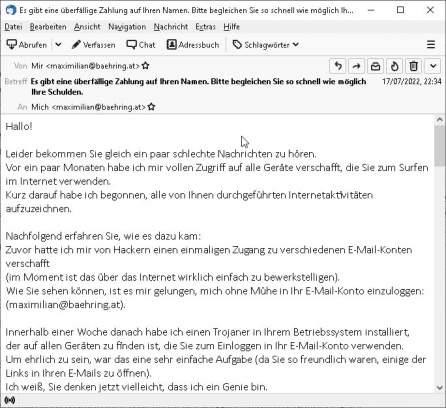Click the down arrow of message scrollbar
The width and height of the screenshot is (446, 408).
[x=440, y=387]
